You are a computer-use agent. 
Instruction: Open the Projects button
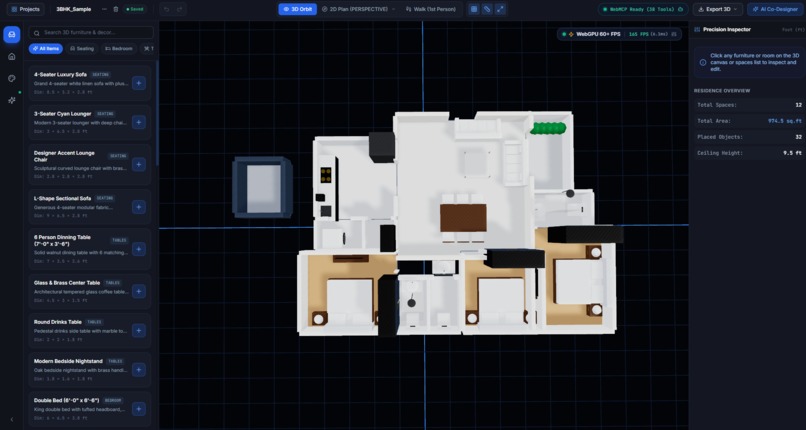pos(26,9)
